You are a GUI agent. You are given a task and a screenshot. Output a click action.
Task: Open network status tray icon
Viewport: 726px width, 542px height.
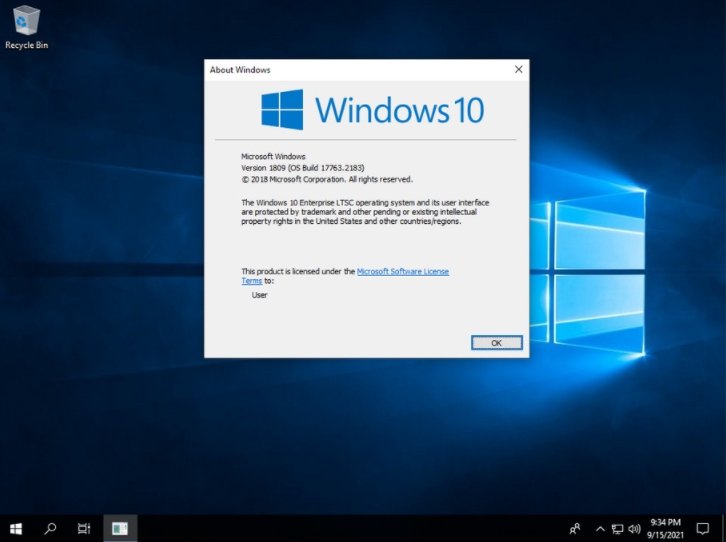(617, 529)
